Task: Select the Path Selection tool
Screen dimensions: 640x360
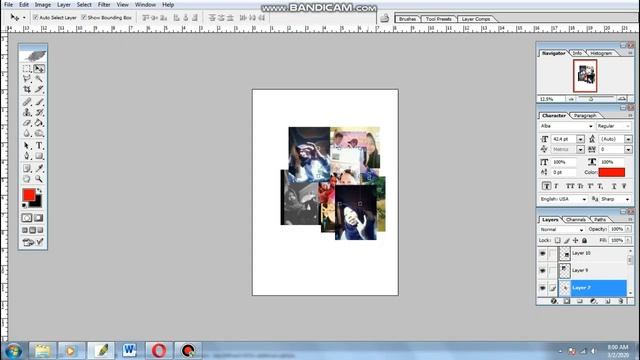Action: [27, 146]
